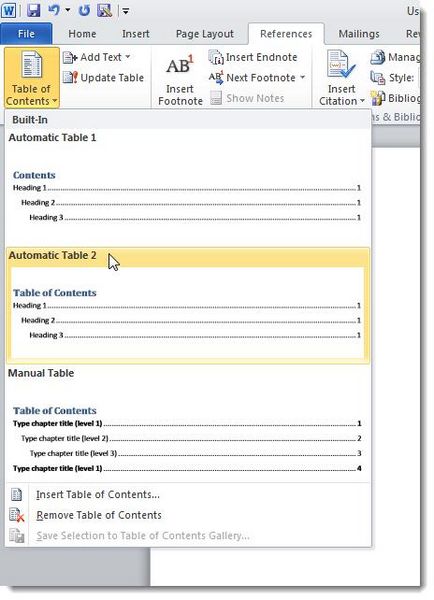Collapse the Table of Contents dropdown button

[32, 78]
